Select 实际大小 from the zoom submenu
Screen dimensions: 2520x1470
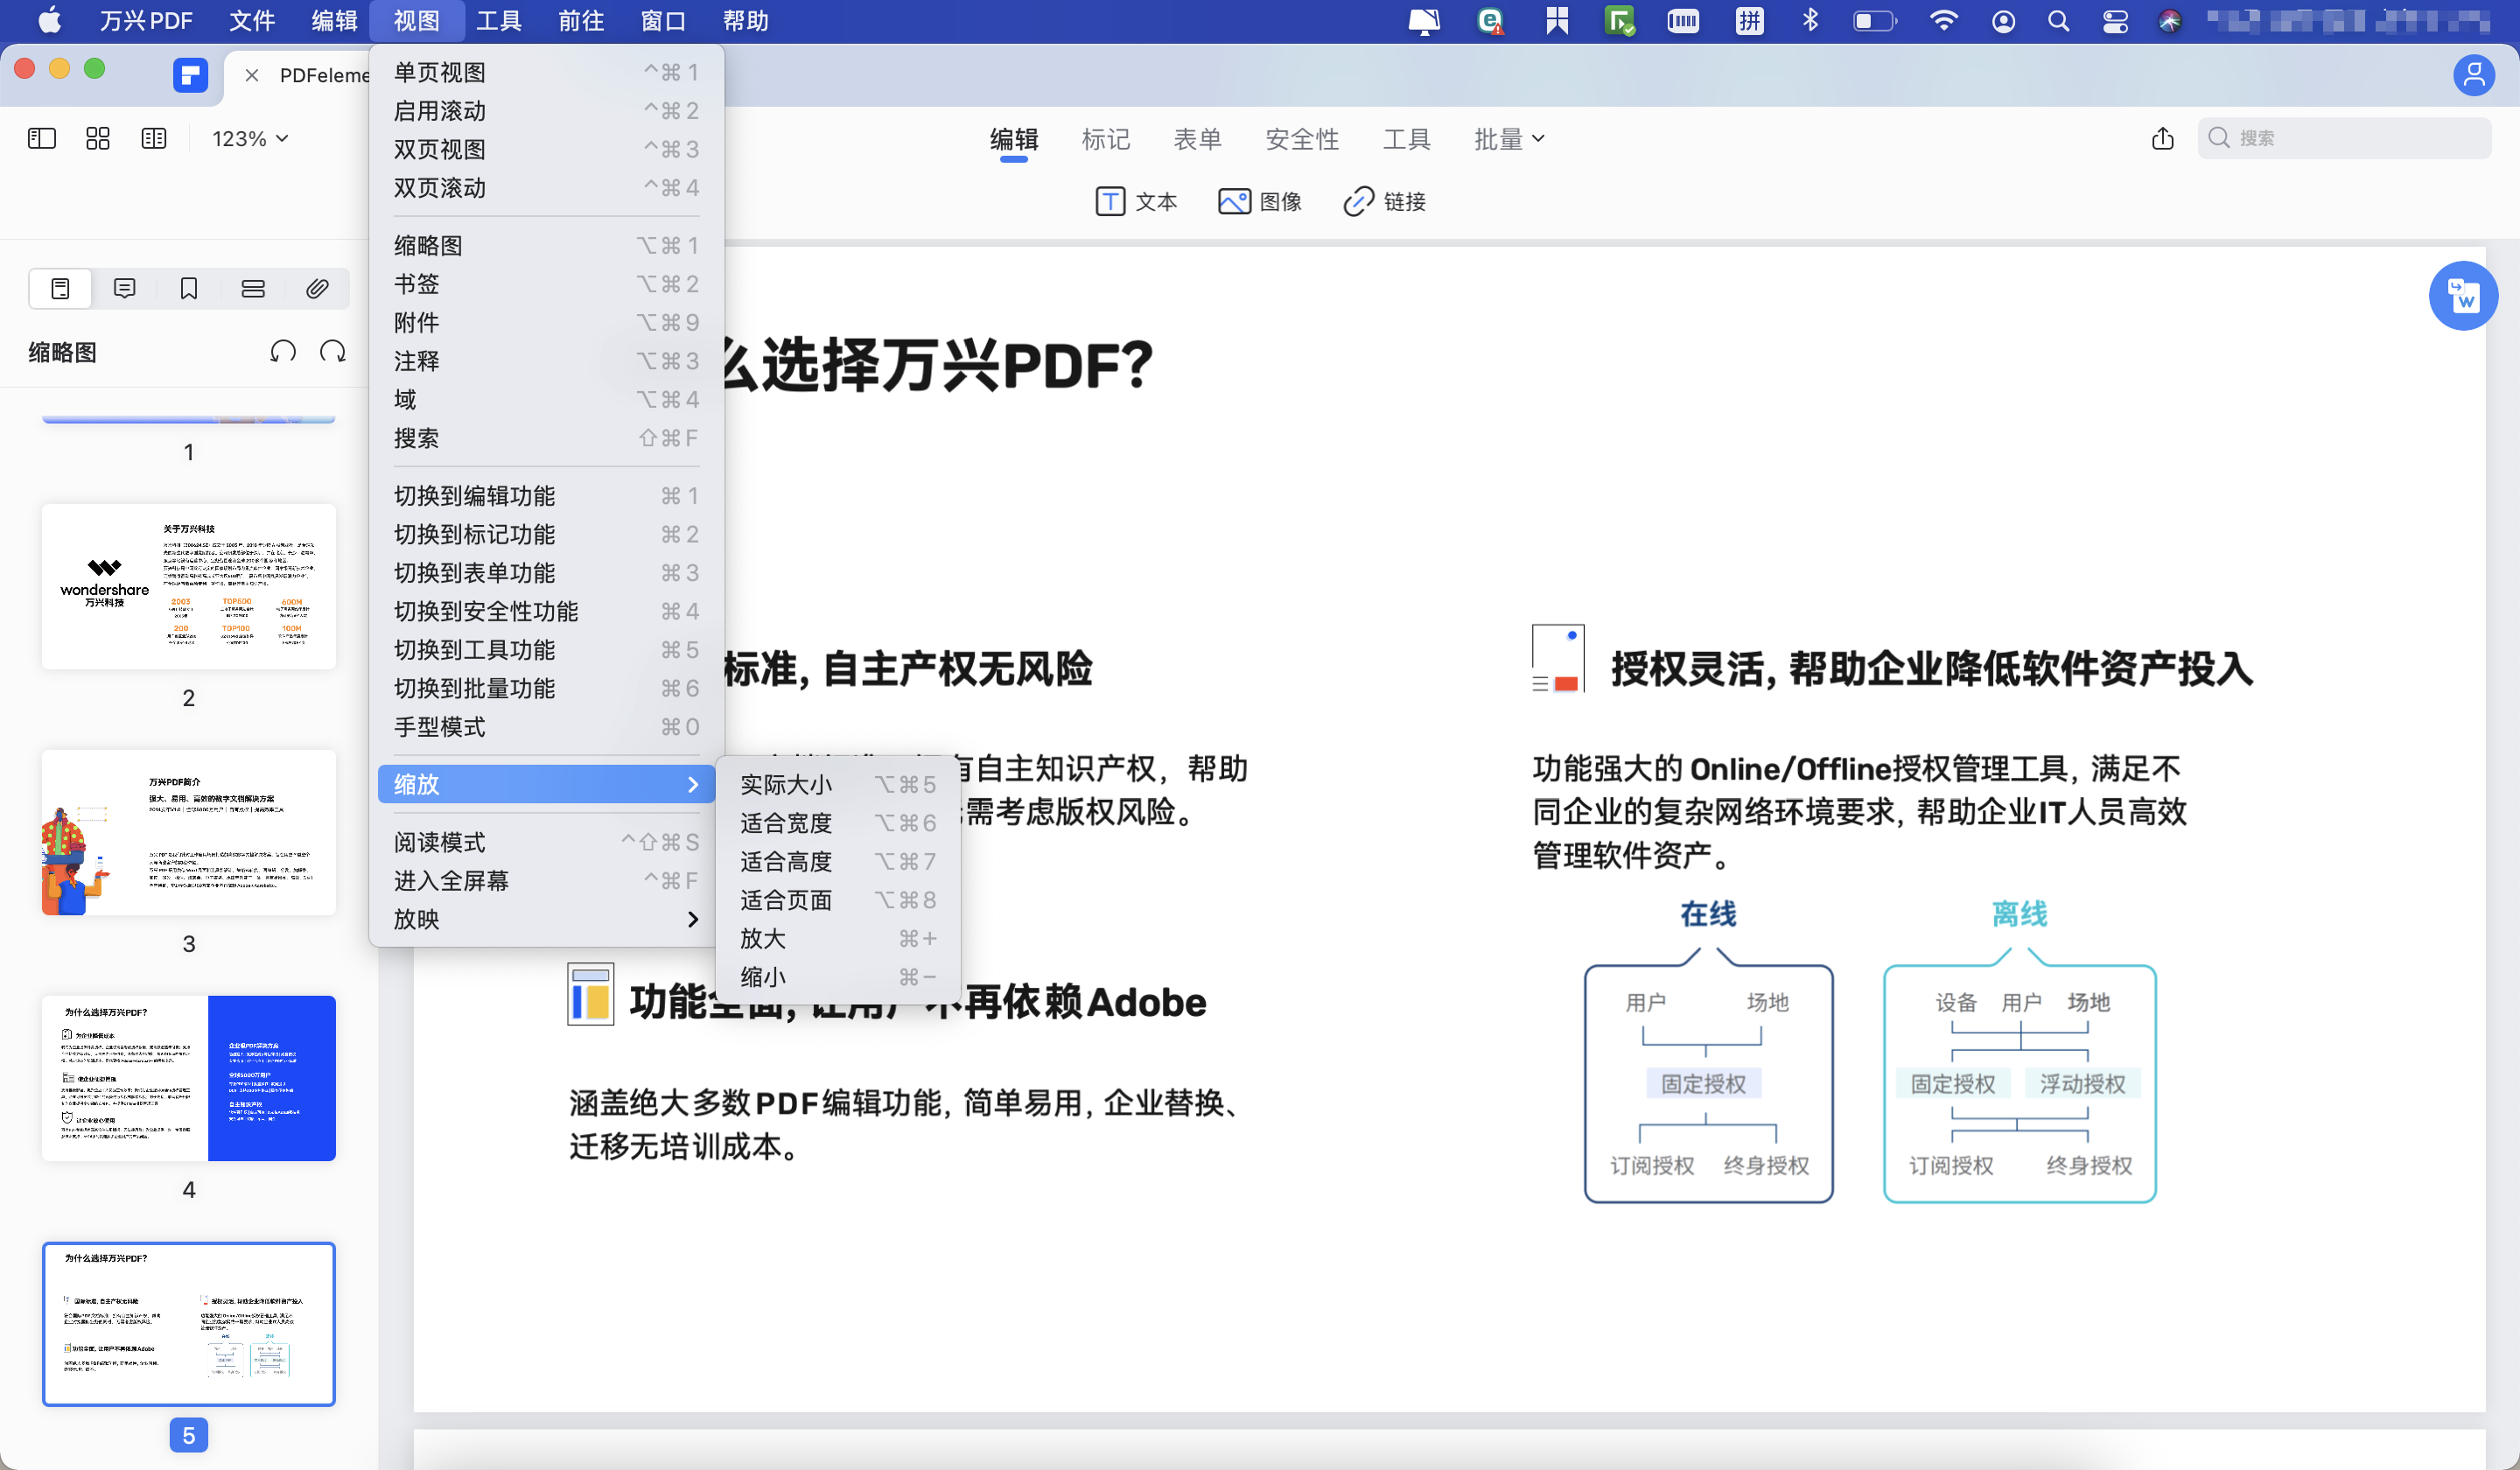pos(786,784)
